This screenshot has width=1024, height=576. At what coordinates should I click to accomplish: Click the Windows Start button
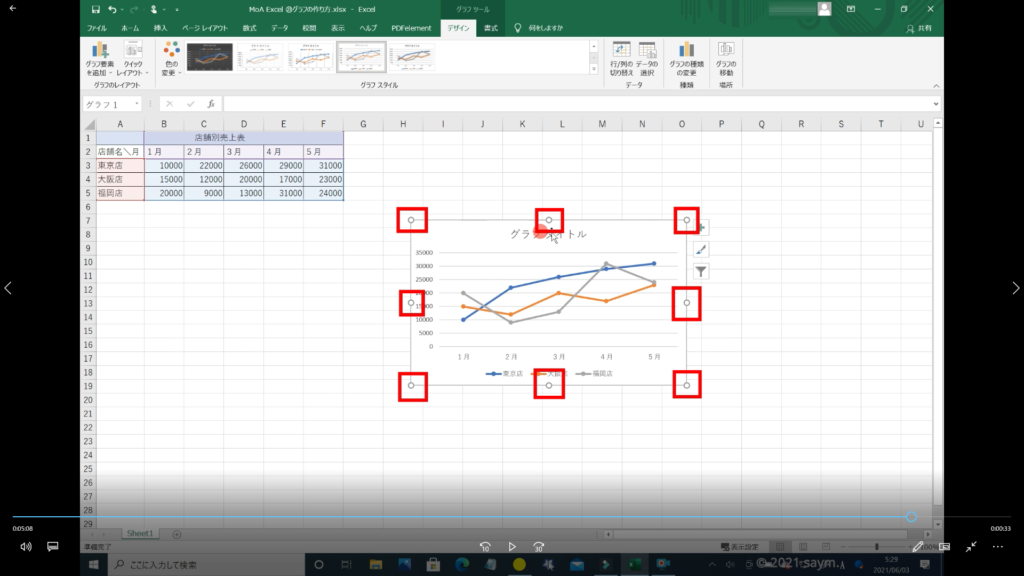click(x=94, y=565)
